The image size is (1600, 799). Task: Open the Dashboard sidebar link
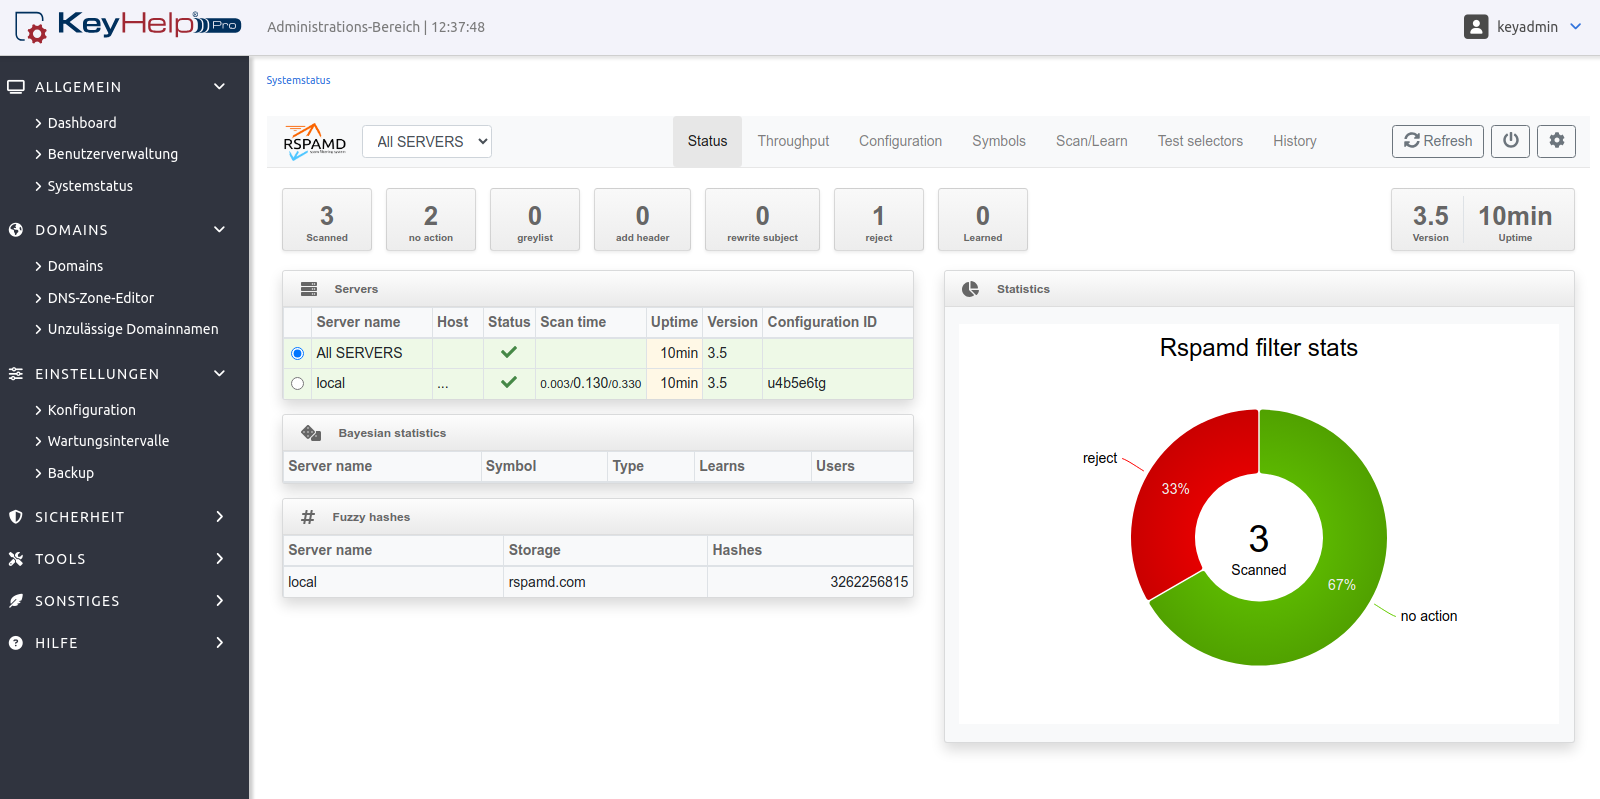click(x=82, y=123)
